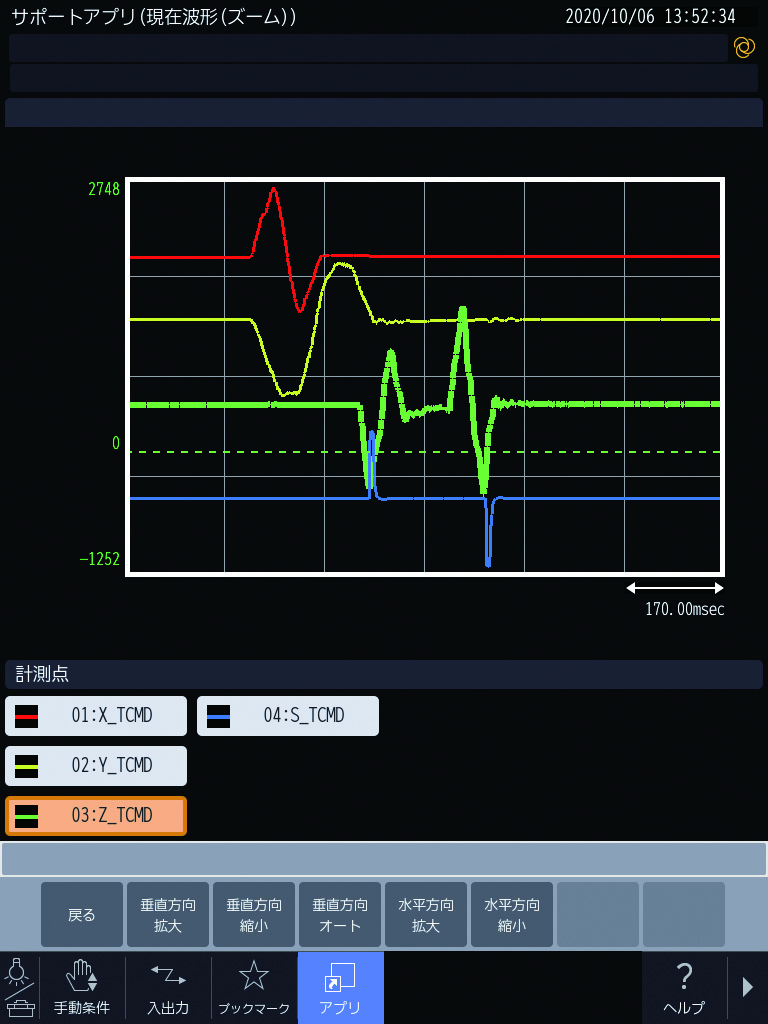This screenshot has width=768, height=1024.
Task: Click 水平方向 縮小 button
Action: click(x=512, y=914)
